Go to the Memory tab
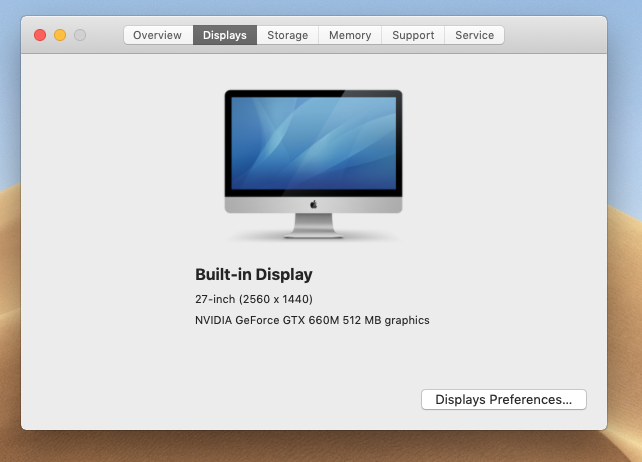The width and height of the screenshot is (642, 462). pos(350,35)
